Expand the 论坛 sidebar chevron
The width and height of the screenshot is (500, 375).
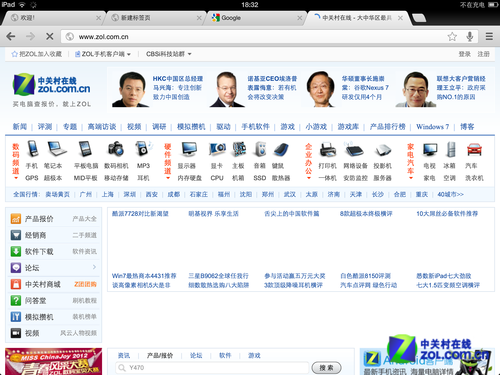pos(94,267)
